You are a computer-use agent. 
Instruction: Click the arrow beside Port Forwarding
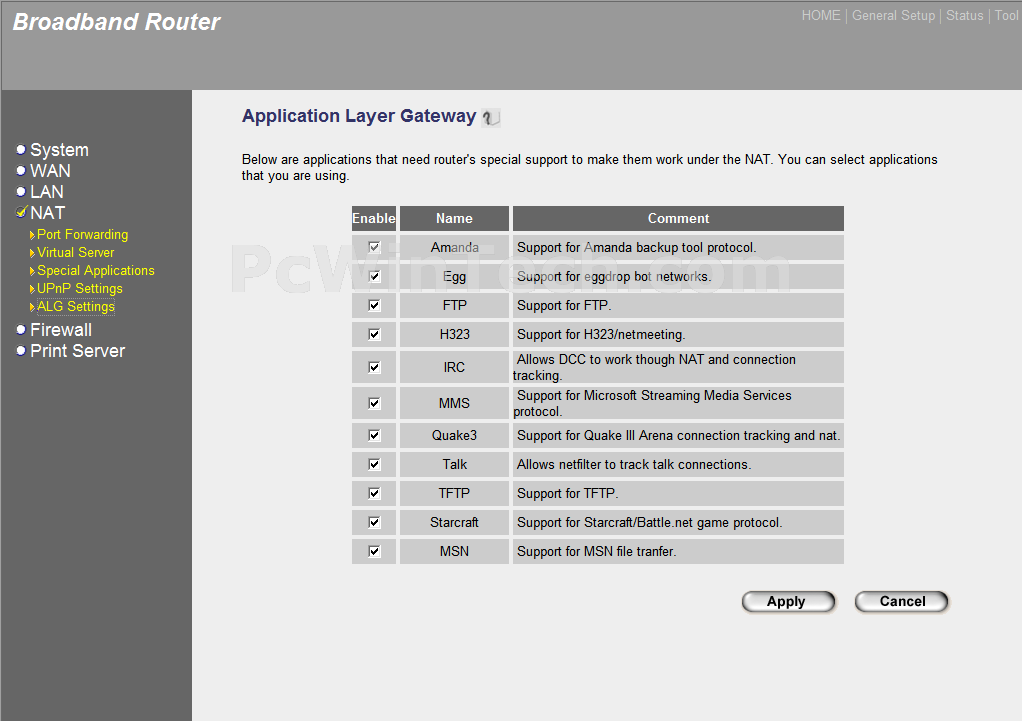(32, 235)
